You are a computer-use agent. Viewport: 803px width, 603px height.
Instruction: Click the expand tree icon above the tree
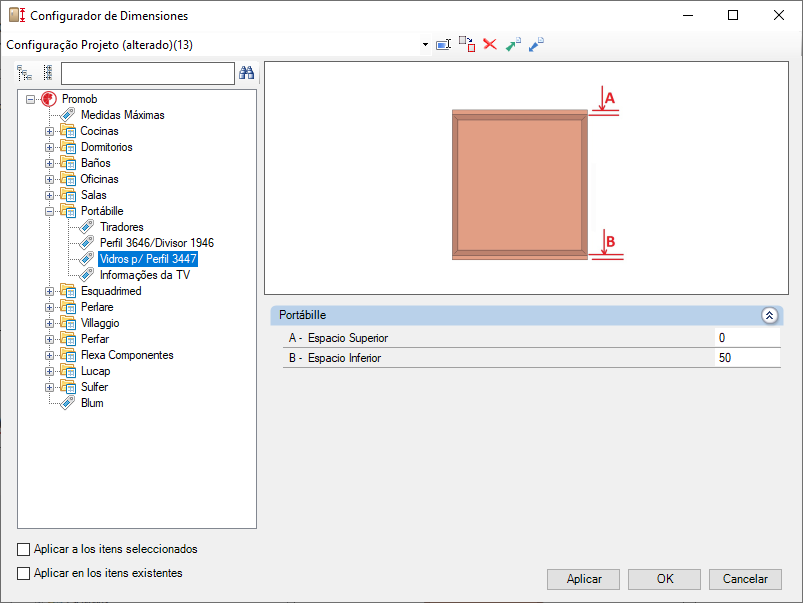24,73
